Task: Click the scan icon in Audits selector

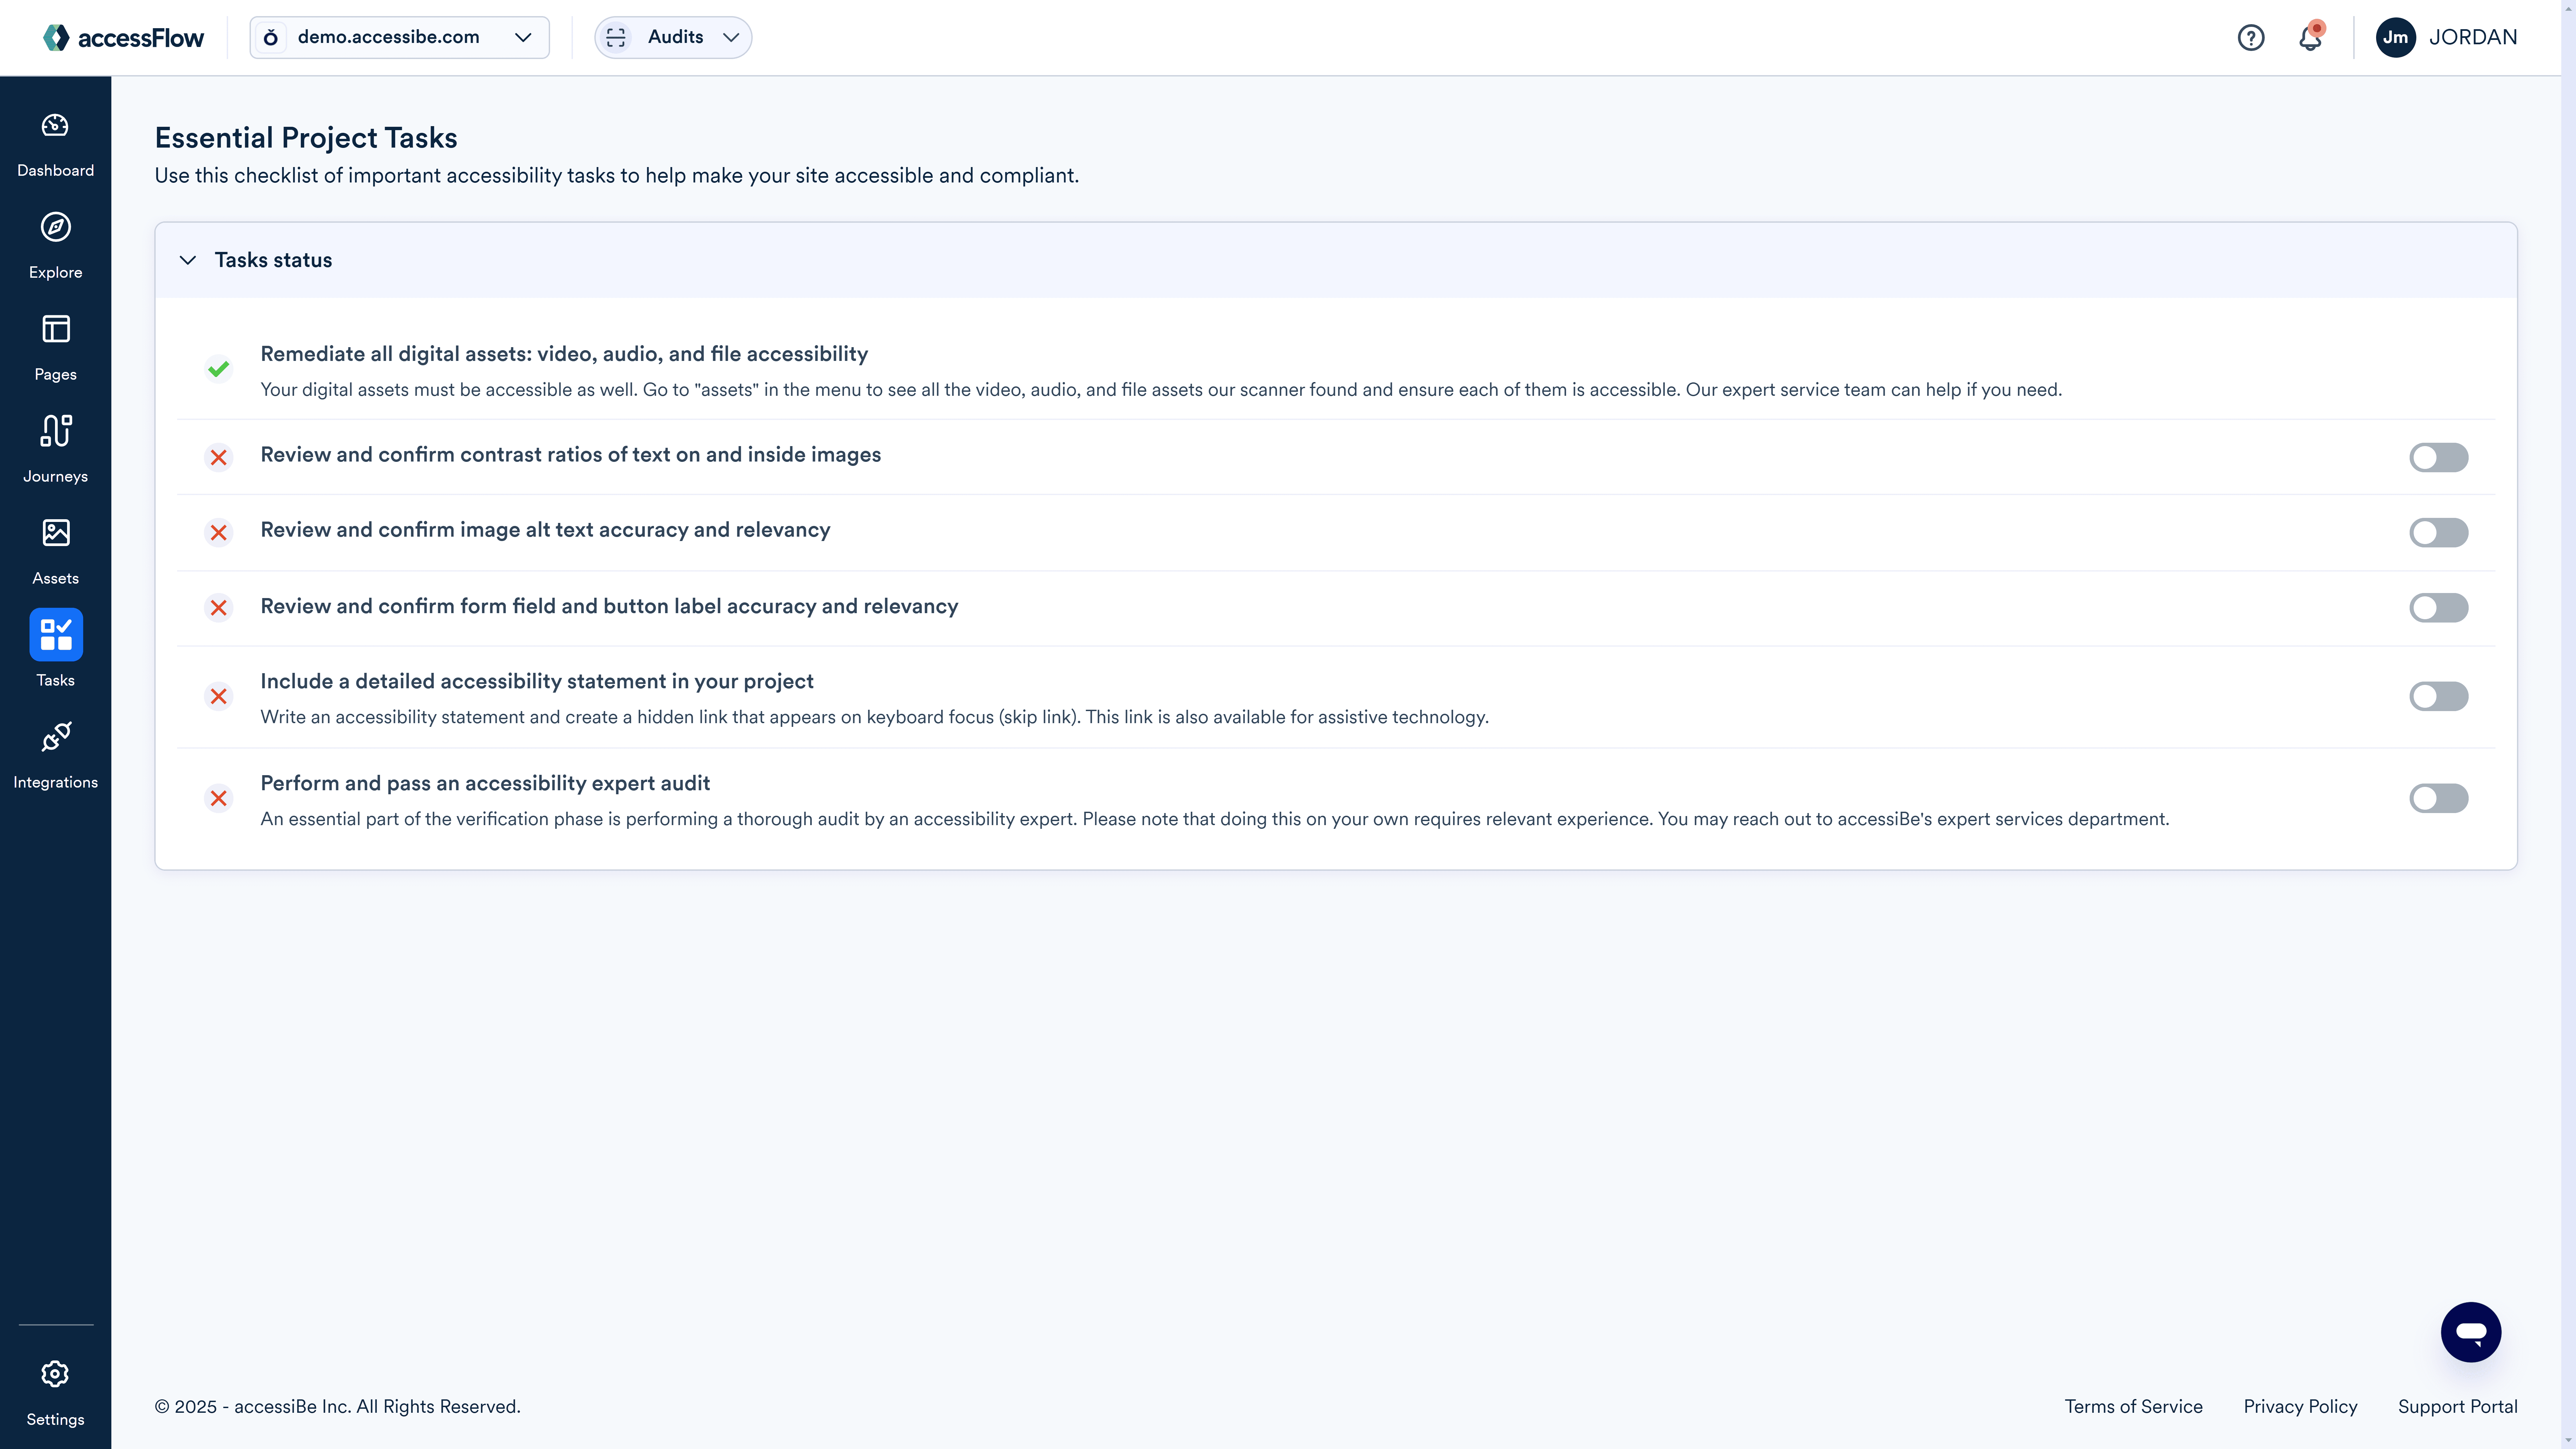Action: pyautogui.click(x=616, y=38)
